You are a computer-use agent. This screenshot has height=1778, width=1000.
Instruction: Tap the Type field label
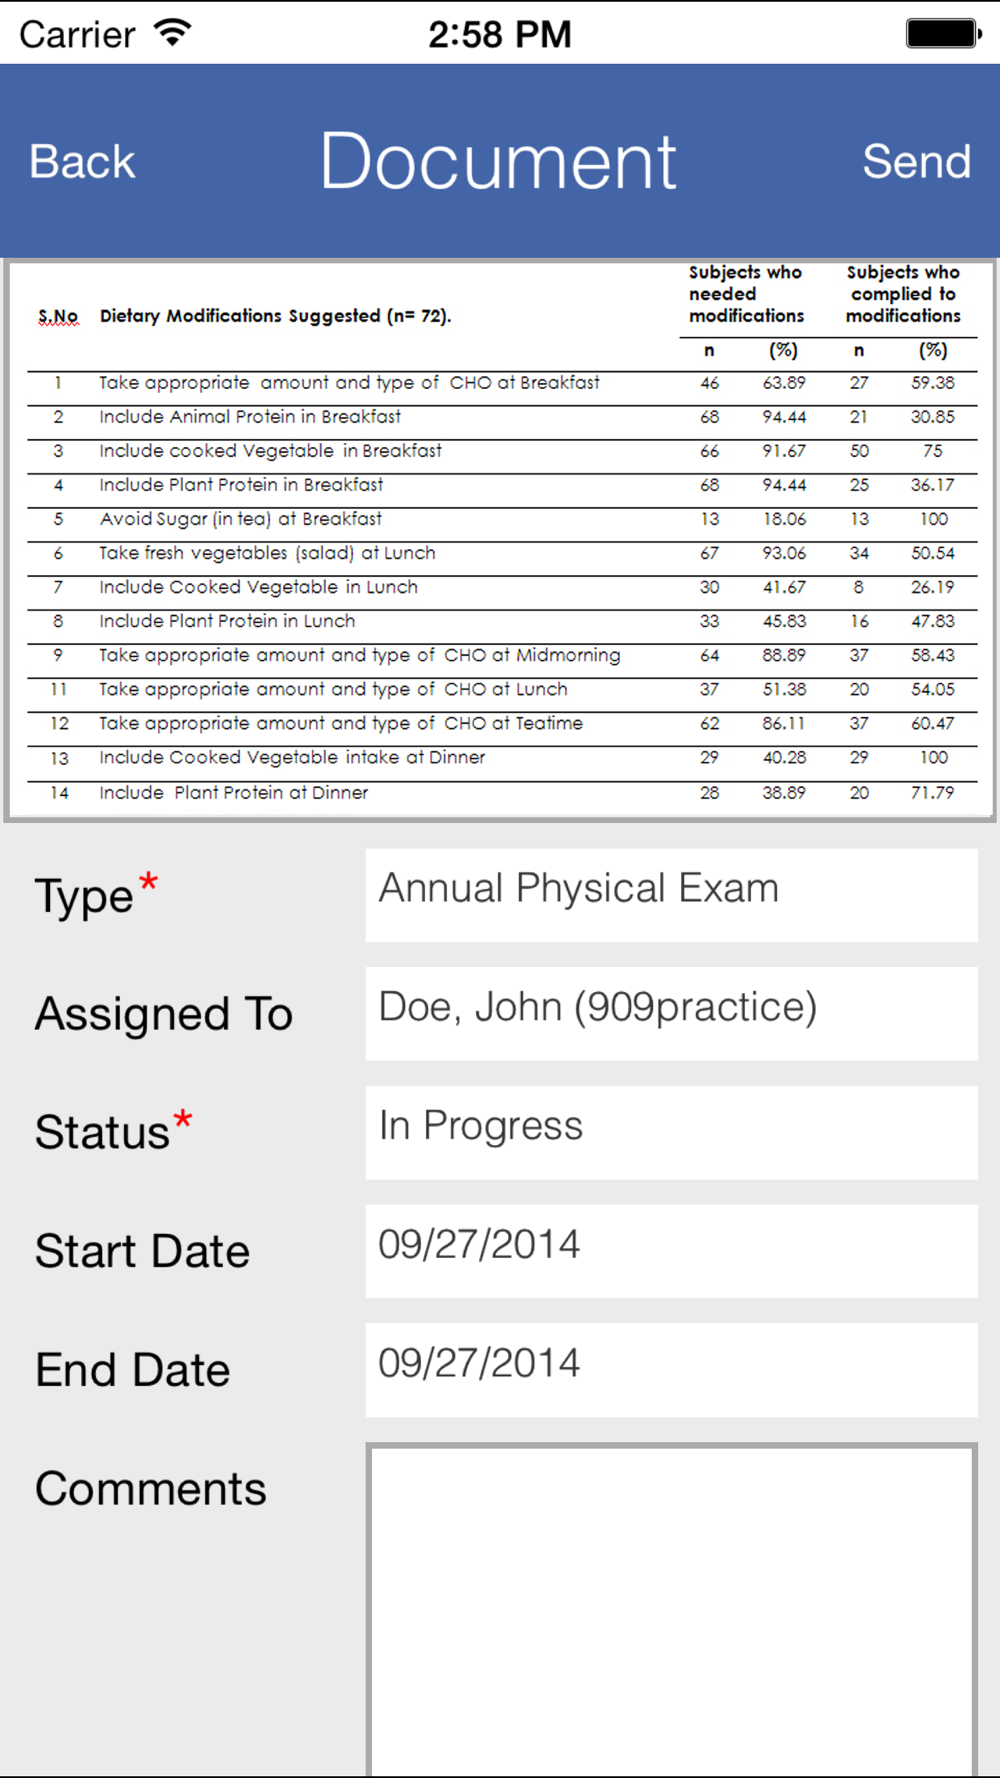(85, 896)
